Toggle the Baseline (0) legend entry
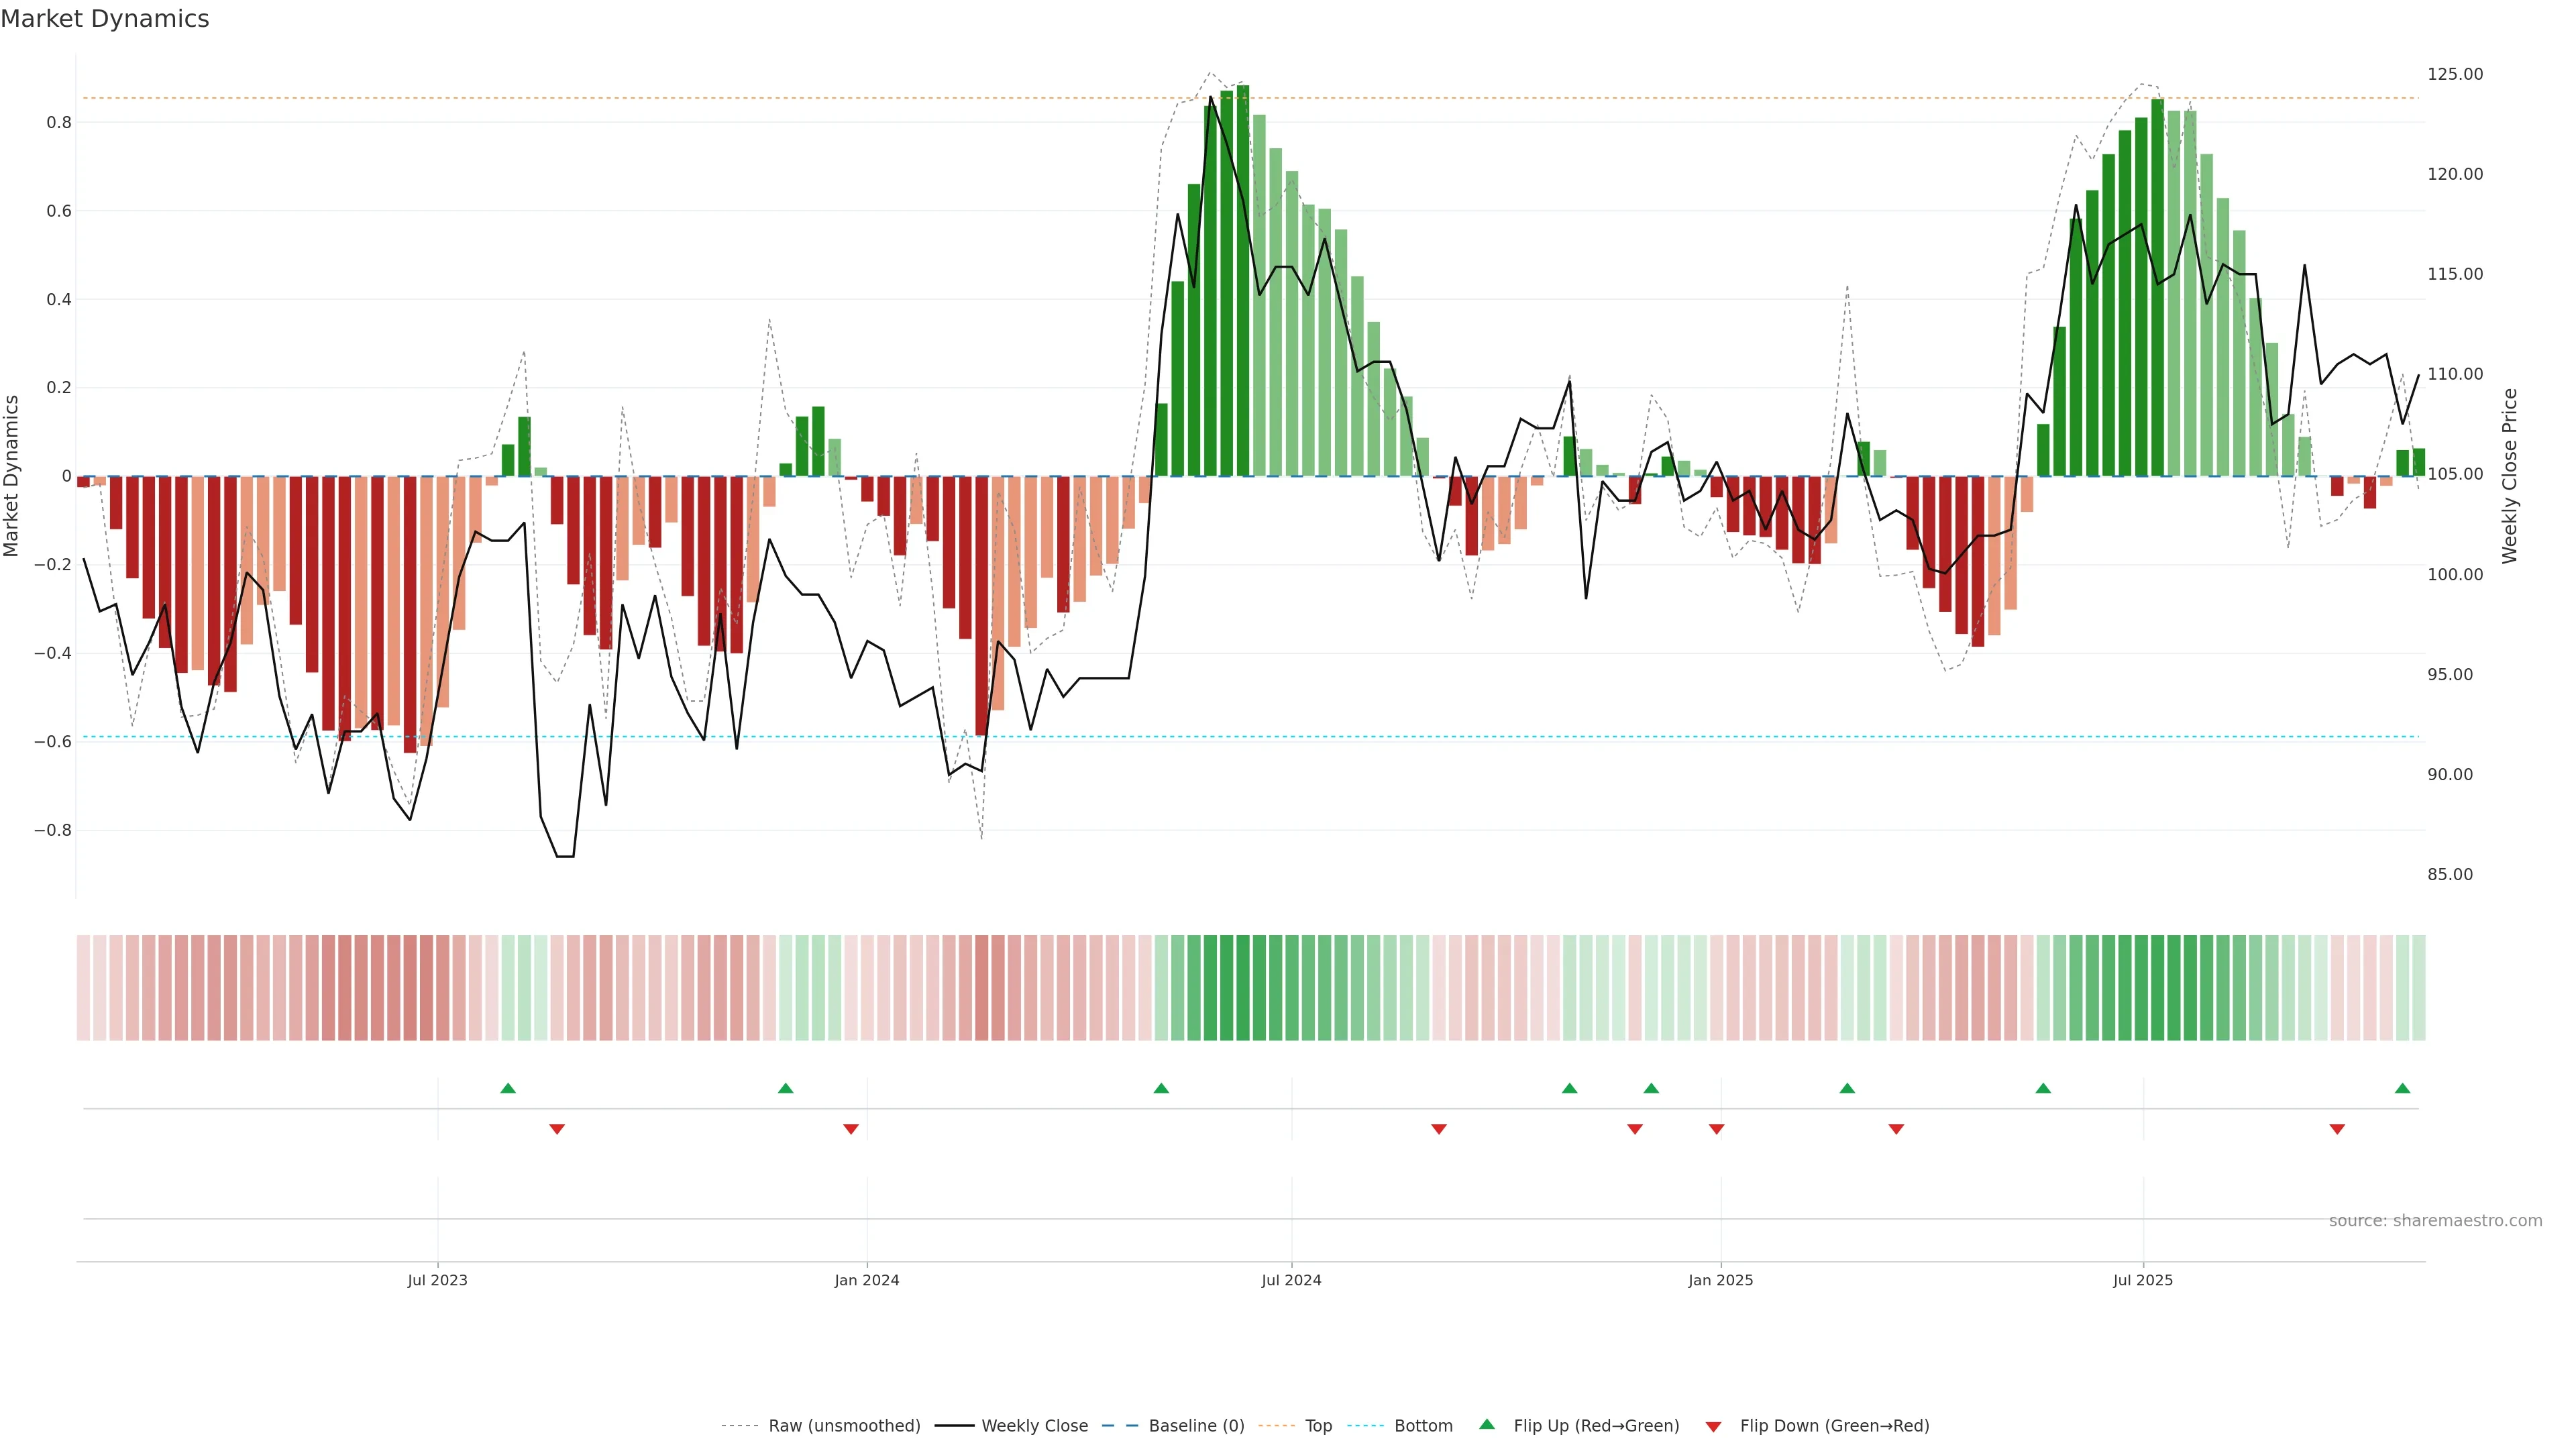 coord(1195,1425)
